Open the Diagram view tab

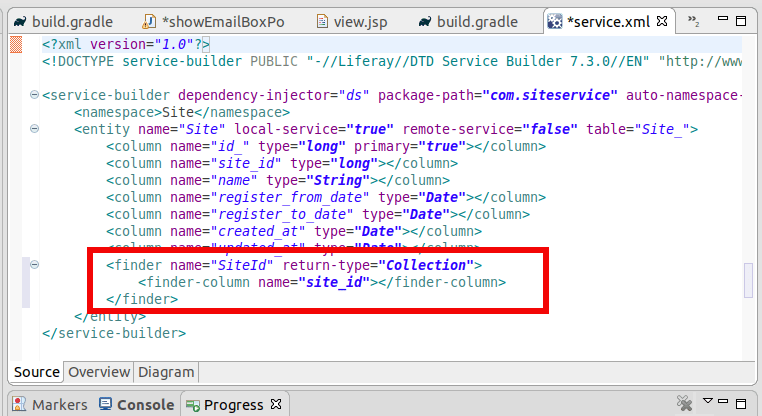point(166,372)
